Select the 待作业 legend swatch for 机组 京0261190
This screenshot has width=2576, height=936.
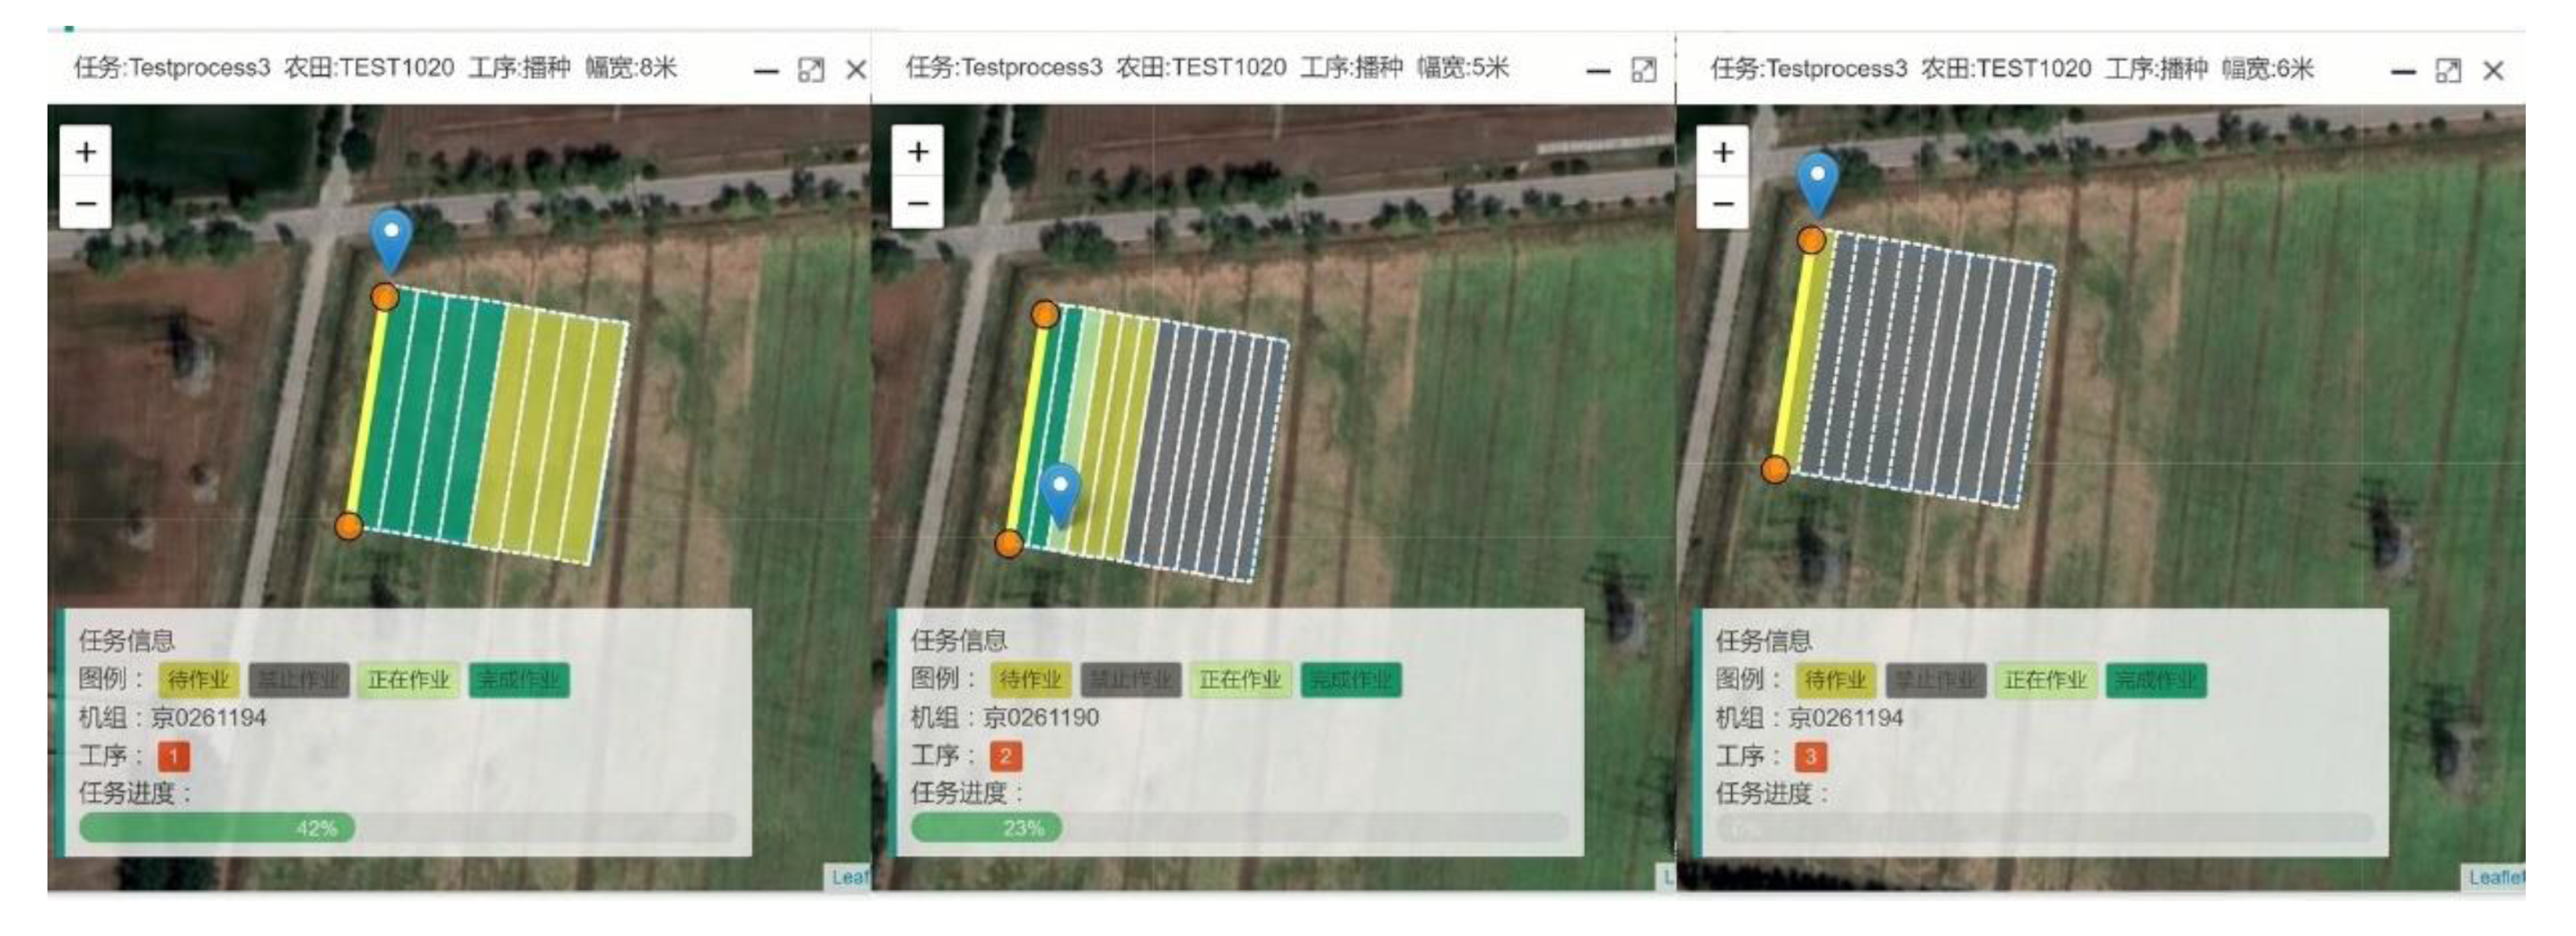click(x=1031, y=680)
